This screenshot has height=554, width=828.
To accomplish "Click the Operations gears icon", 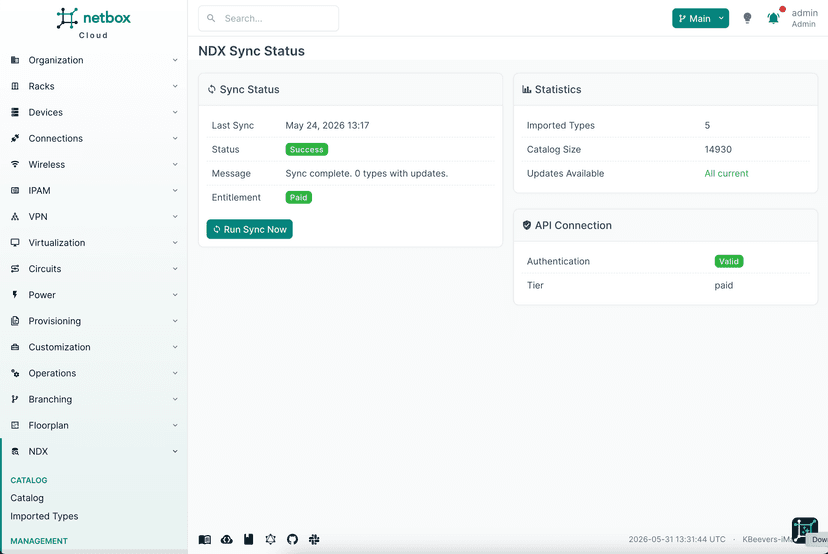I will tap(15, 373).
